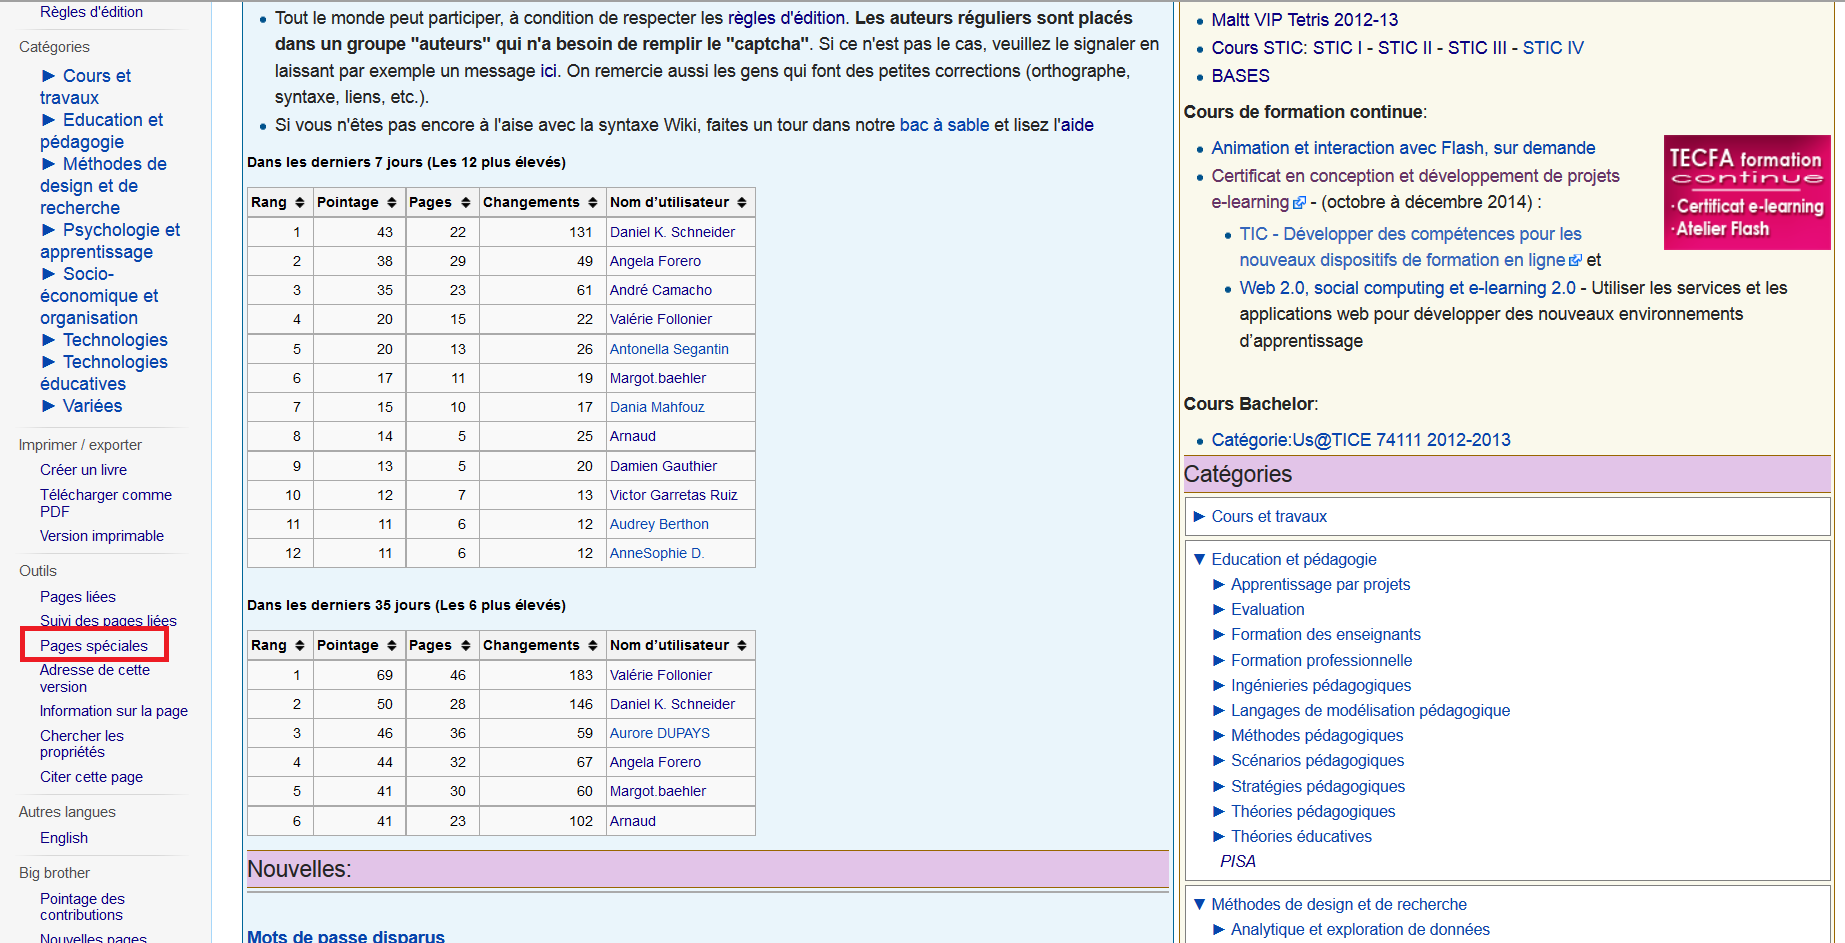Image resolution: width=1845 pixels, height=943 pixels.
Task: Open STIC IV course link
Action: (x=1553, y=48)
